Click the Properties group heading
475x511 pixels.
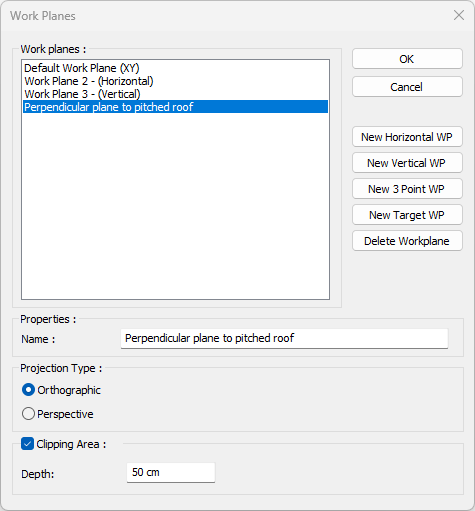48,319
